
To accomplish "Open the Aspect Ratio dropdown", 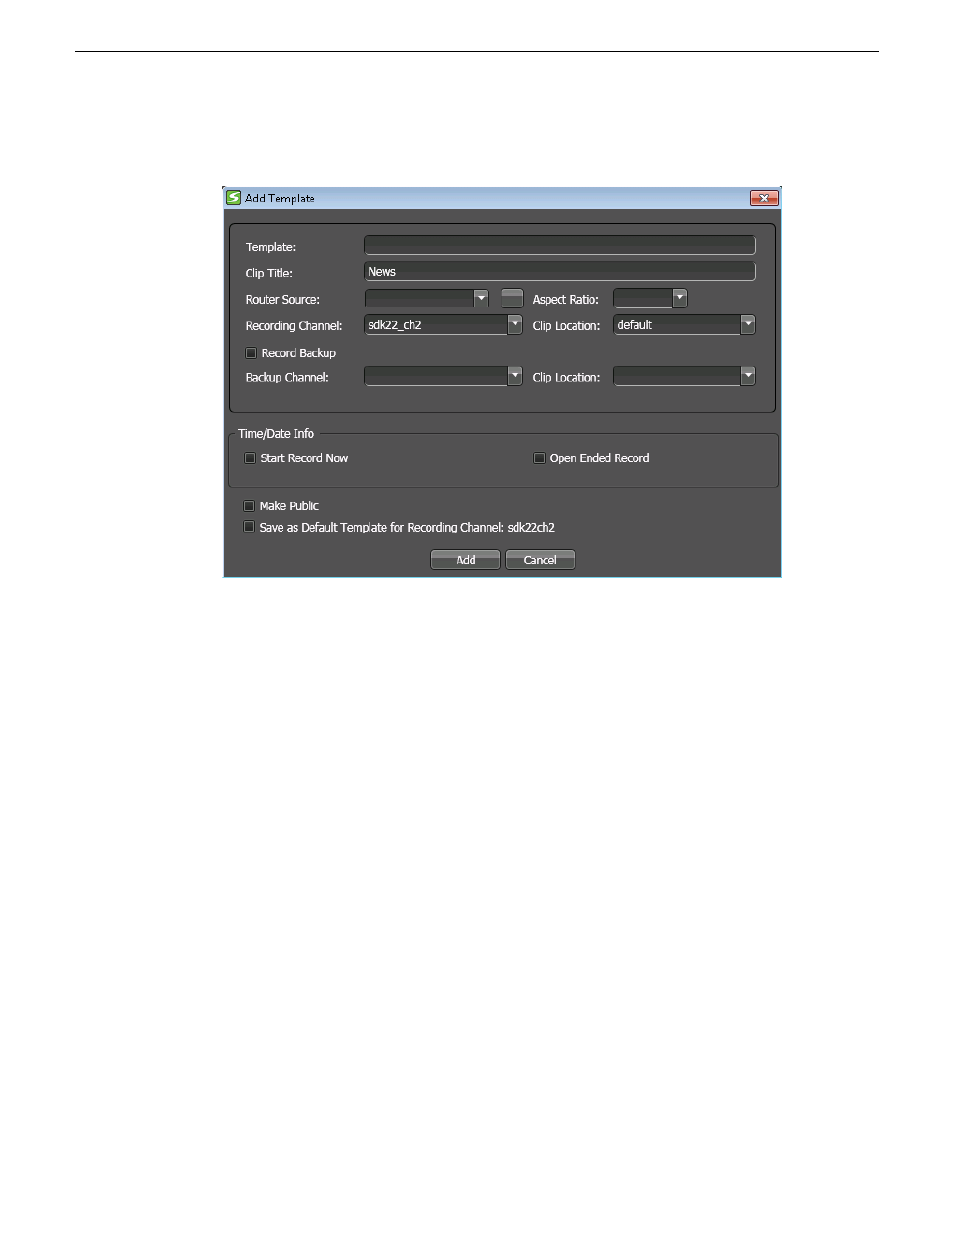I will point(680,298).
